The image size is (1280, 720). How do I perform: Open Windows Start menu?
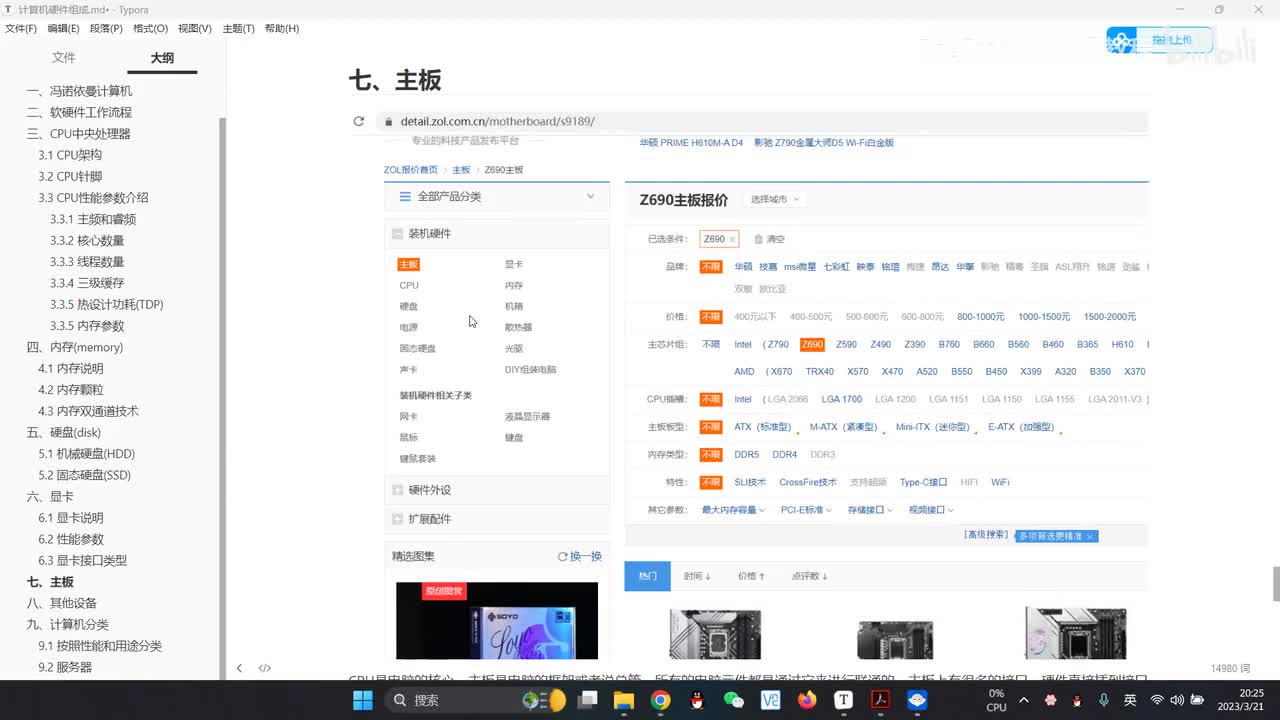(x=362, y=700)
